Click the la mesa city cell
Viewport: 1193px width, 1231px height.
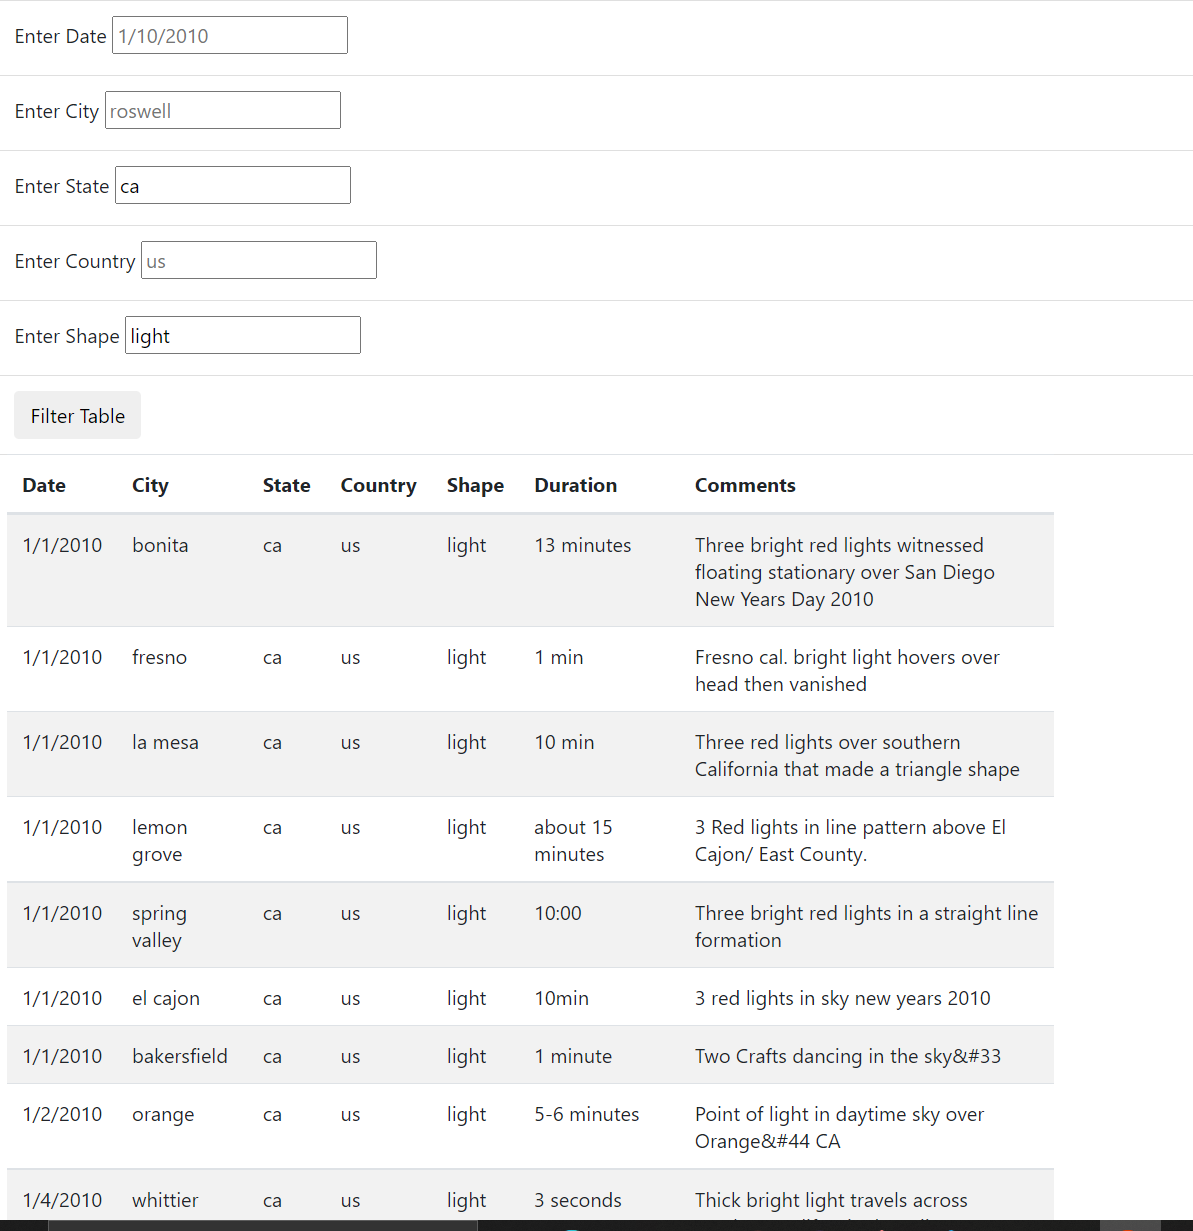coord(165,742)
